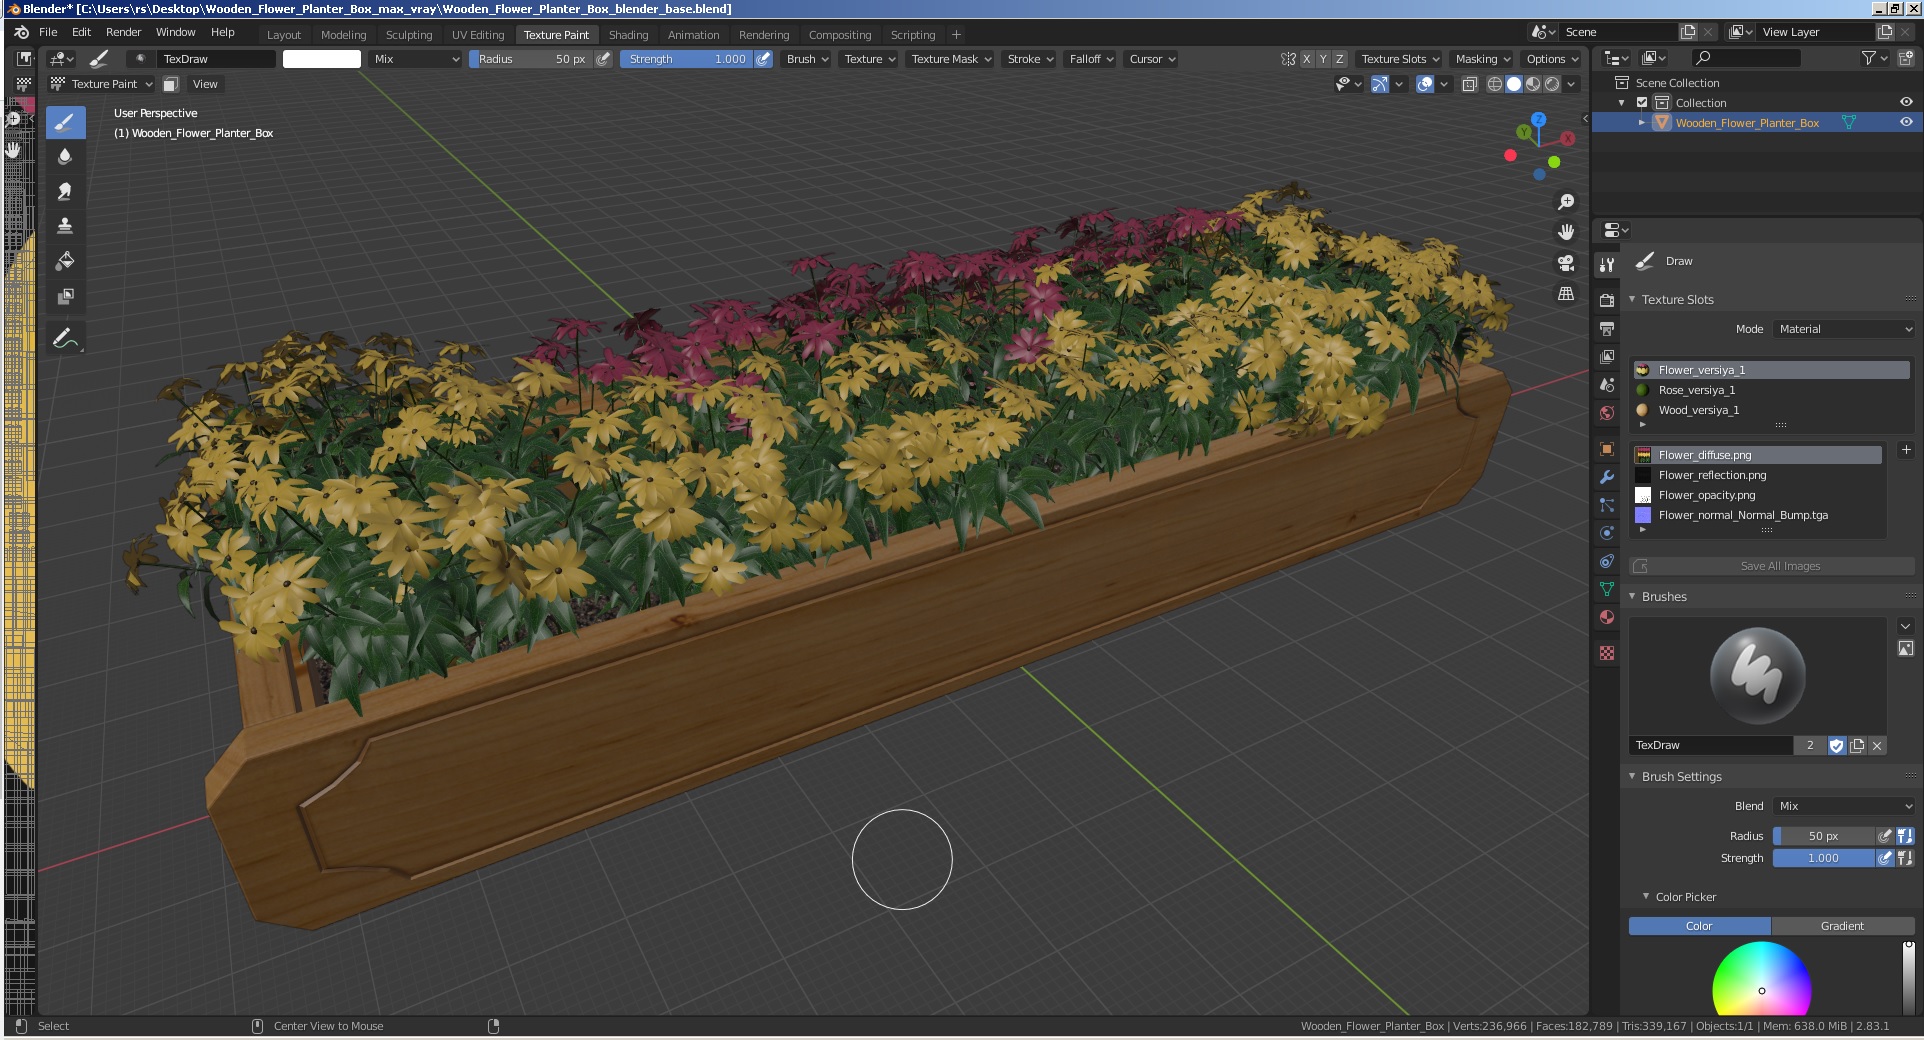
Task: Open the Object Constraints tab
Action: tap(1607, 561)
